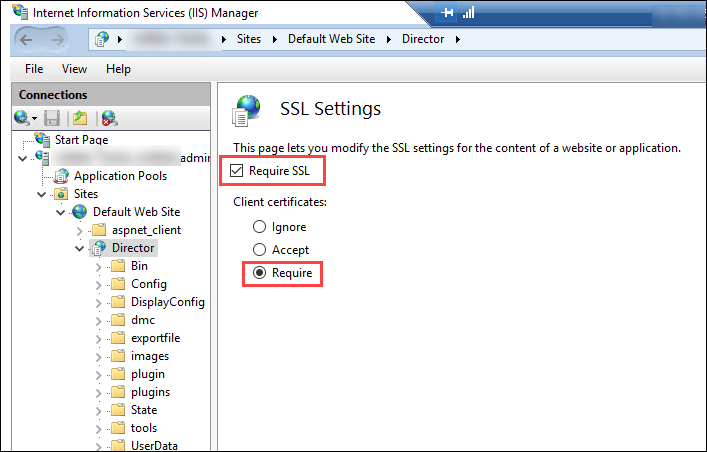Select the Ignore client certificates option
This screenshot has width=707, height=452.
(x=260, y=227)
